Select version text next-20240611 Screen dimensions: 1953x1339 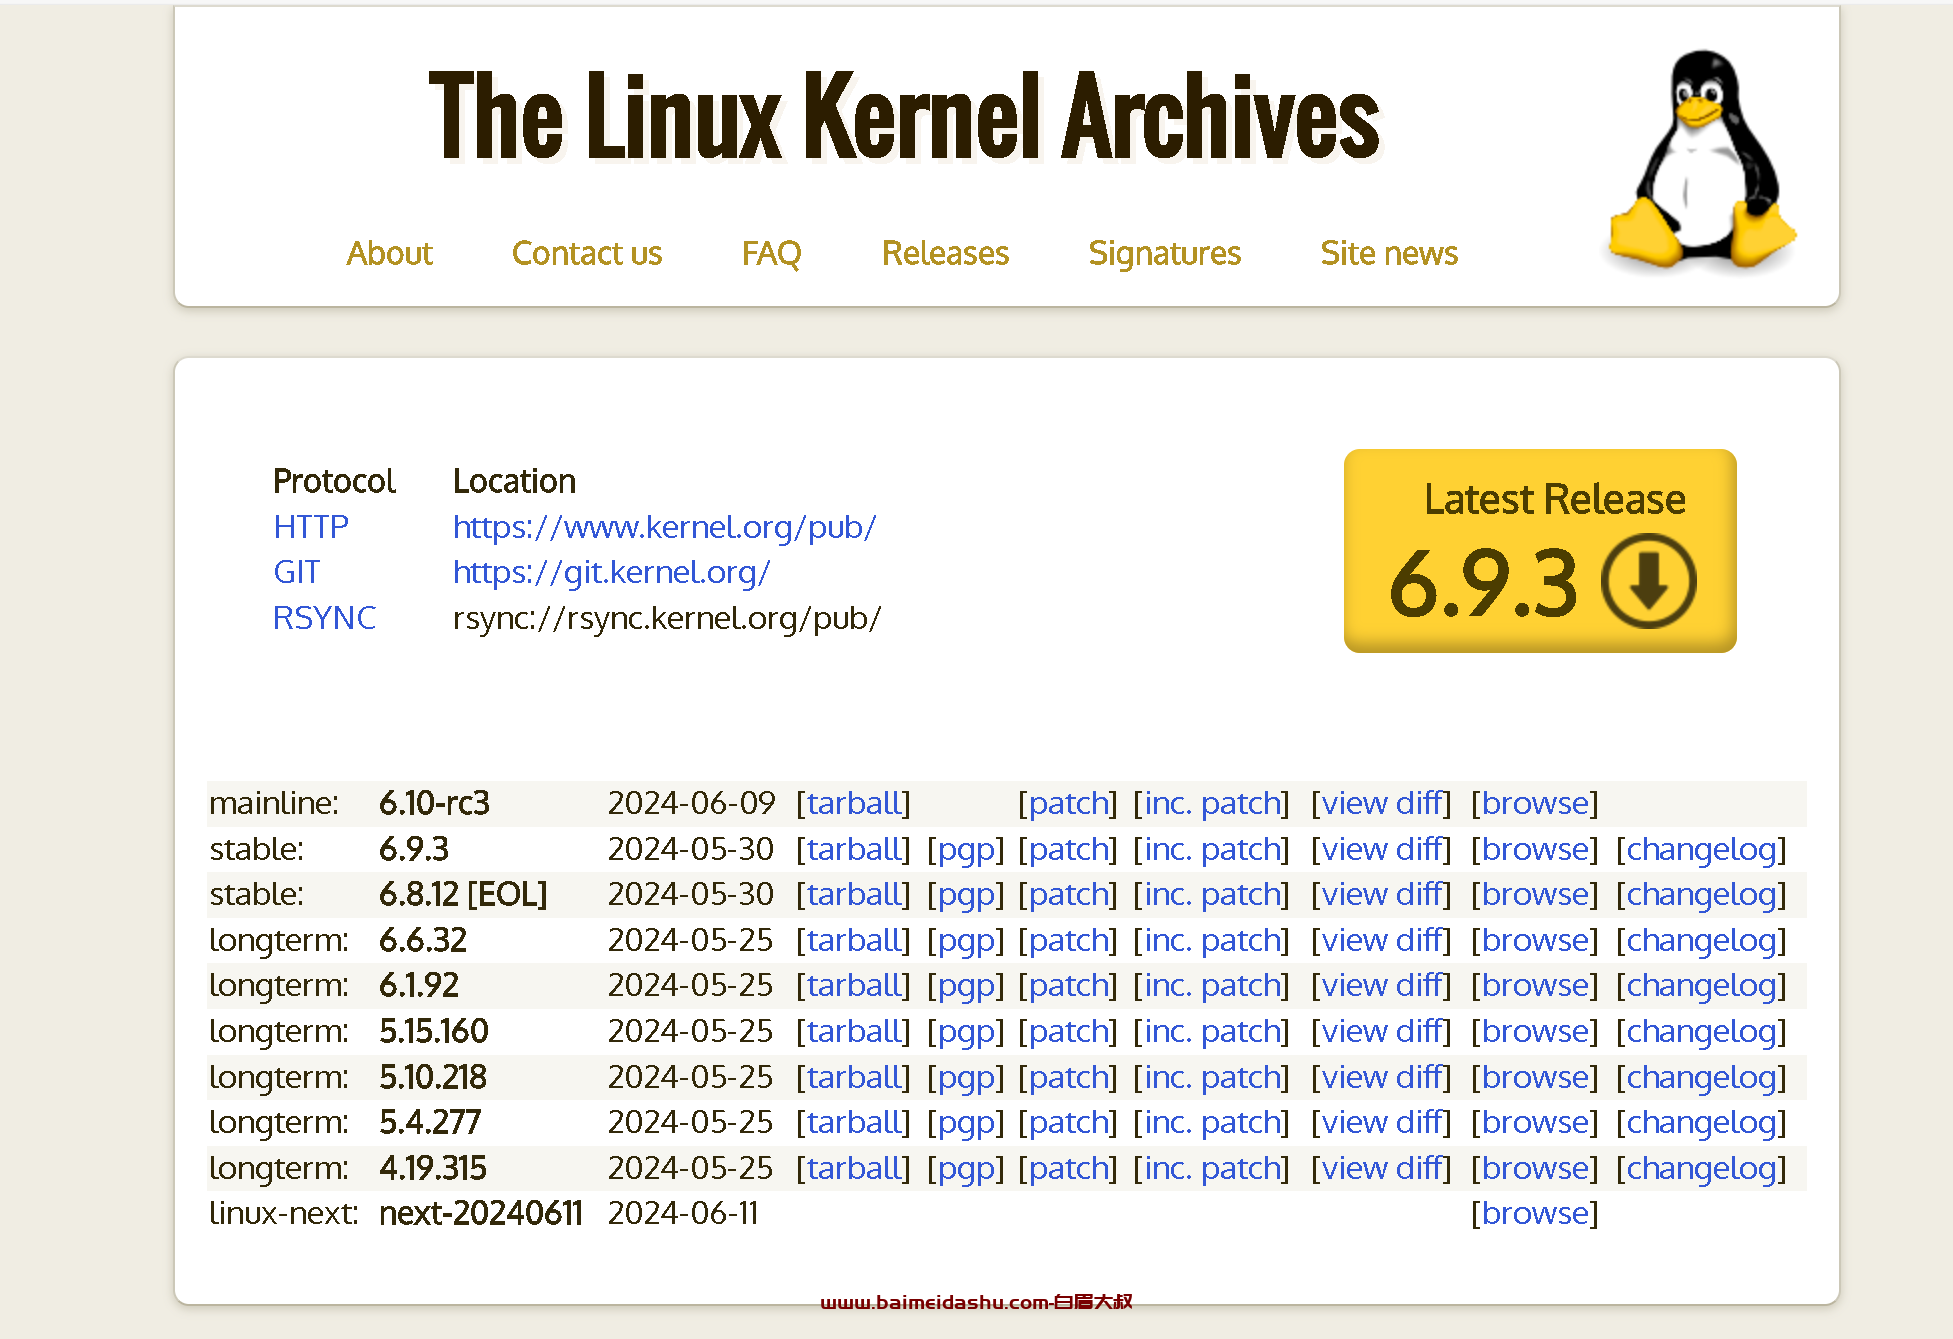click(480, 1213)
